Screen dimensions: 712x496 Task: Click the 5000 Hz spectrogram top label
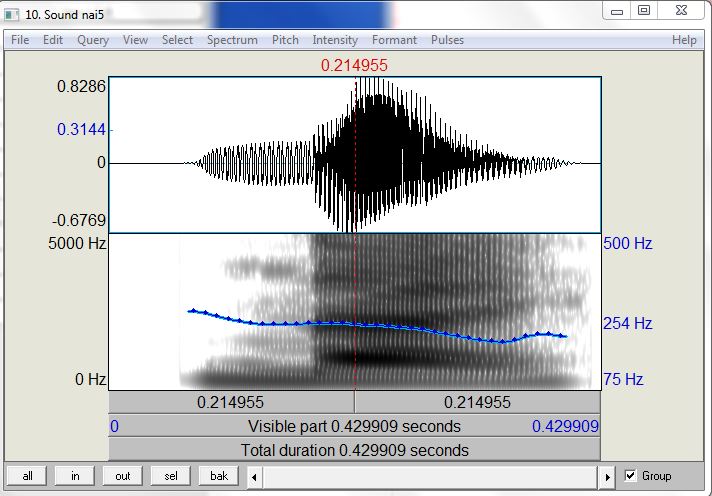77,243
